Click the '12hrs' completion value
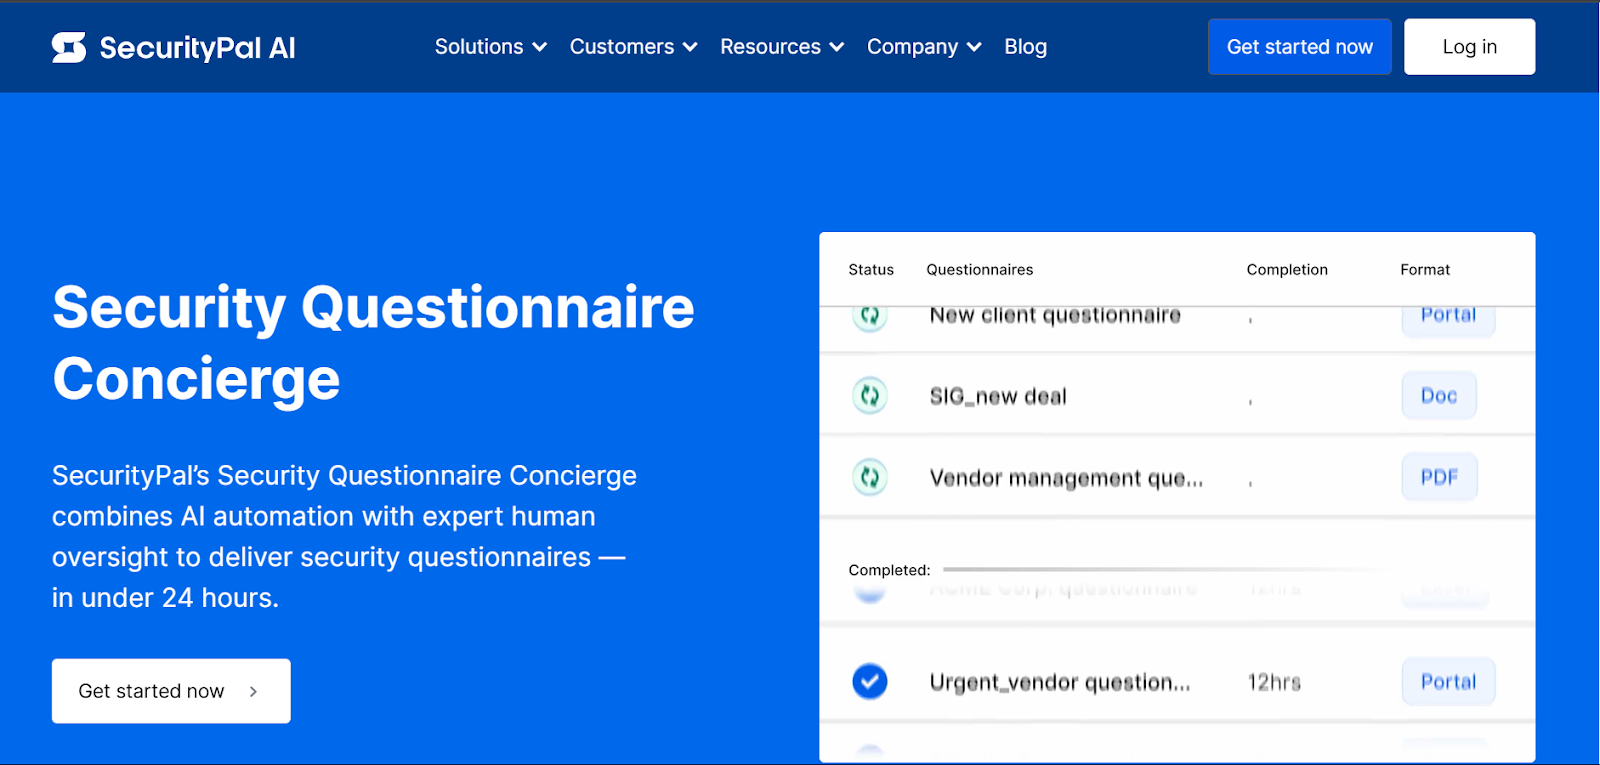The image size is (1600, 765). pos(1274,682)
